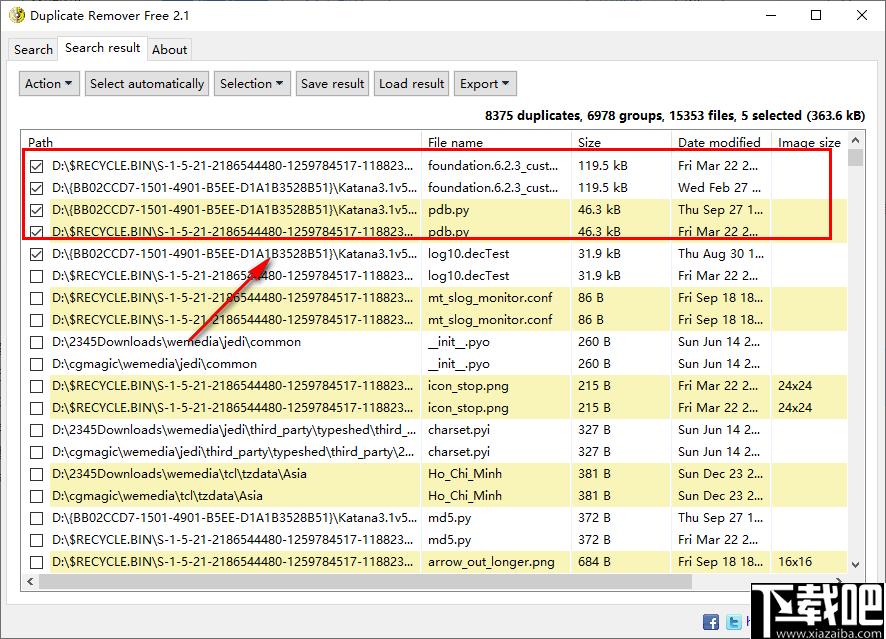Sort list by Path column header
The image size is (886, 639).
(222, 142)
